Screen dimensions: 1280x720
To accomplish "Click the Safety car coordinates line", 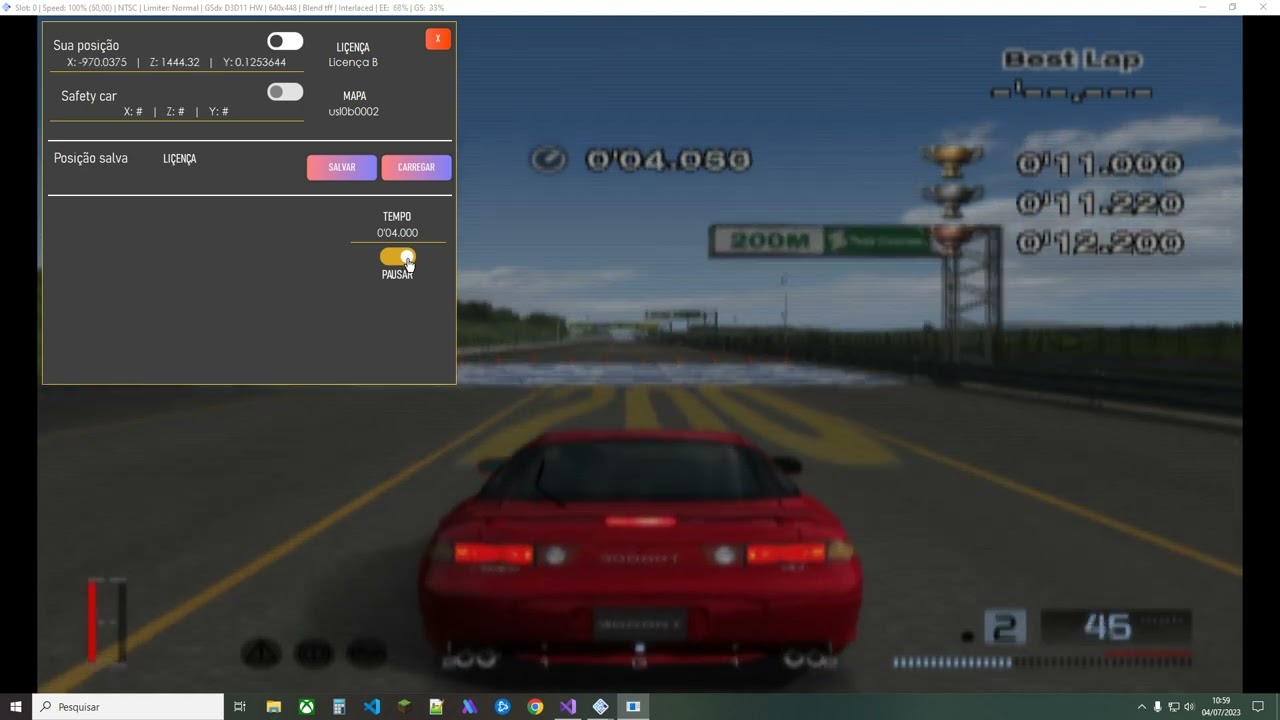I will click(x=177, y=112).
